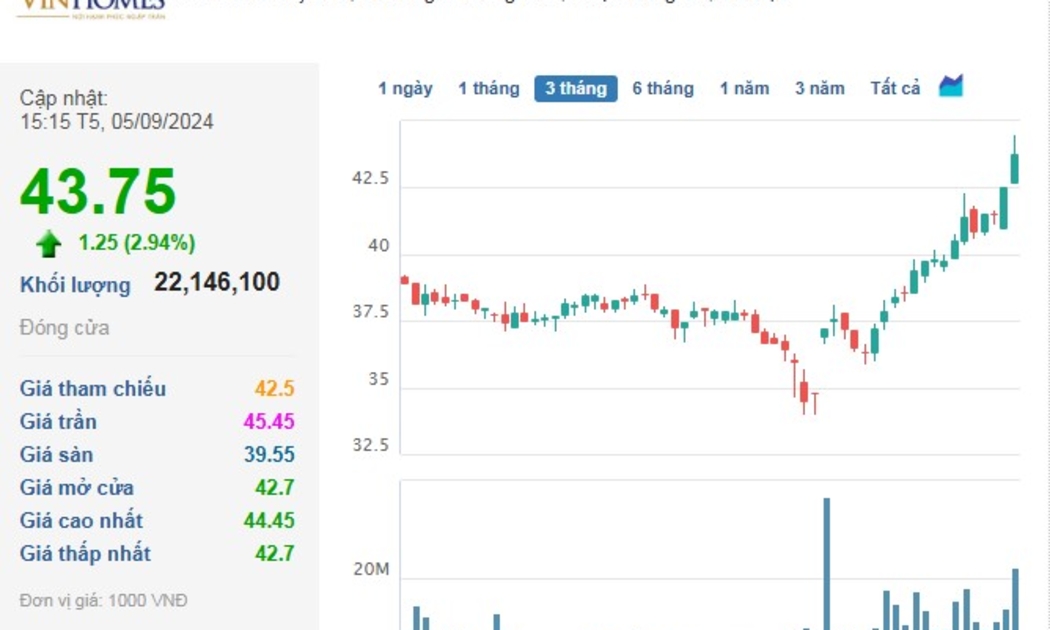Show the 6 tháng chart range
Screen dimensions: 1050x630
[x=662, y=88]
